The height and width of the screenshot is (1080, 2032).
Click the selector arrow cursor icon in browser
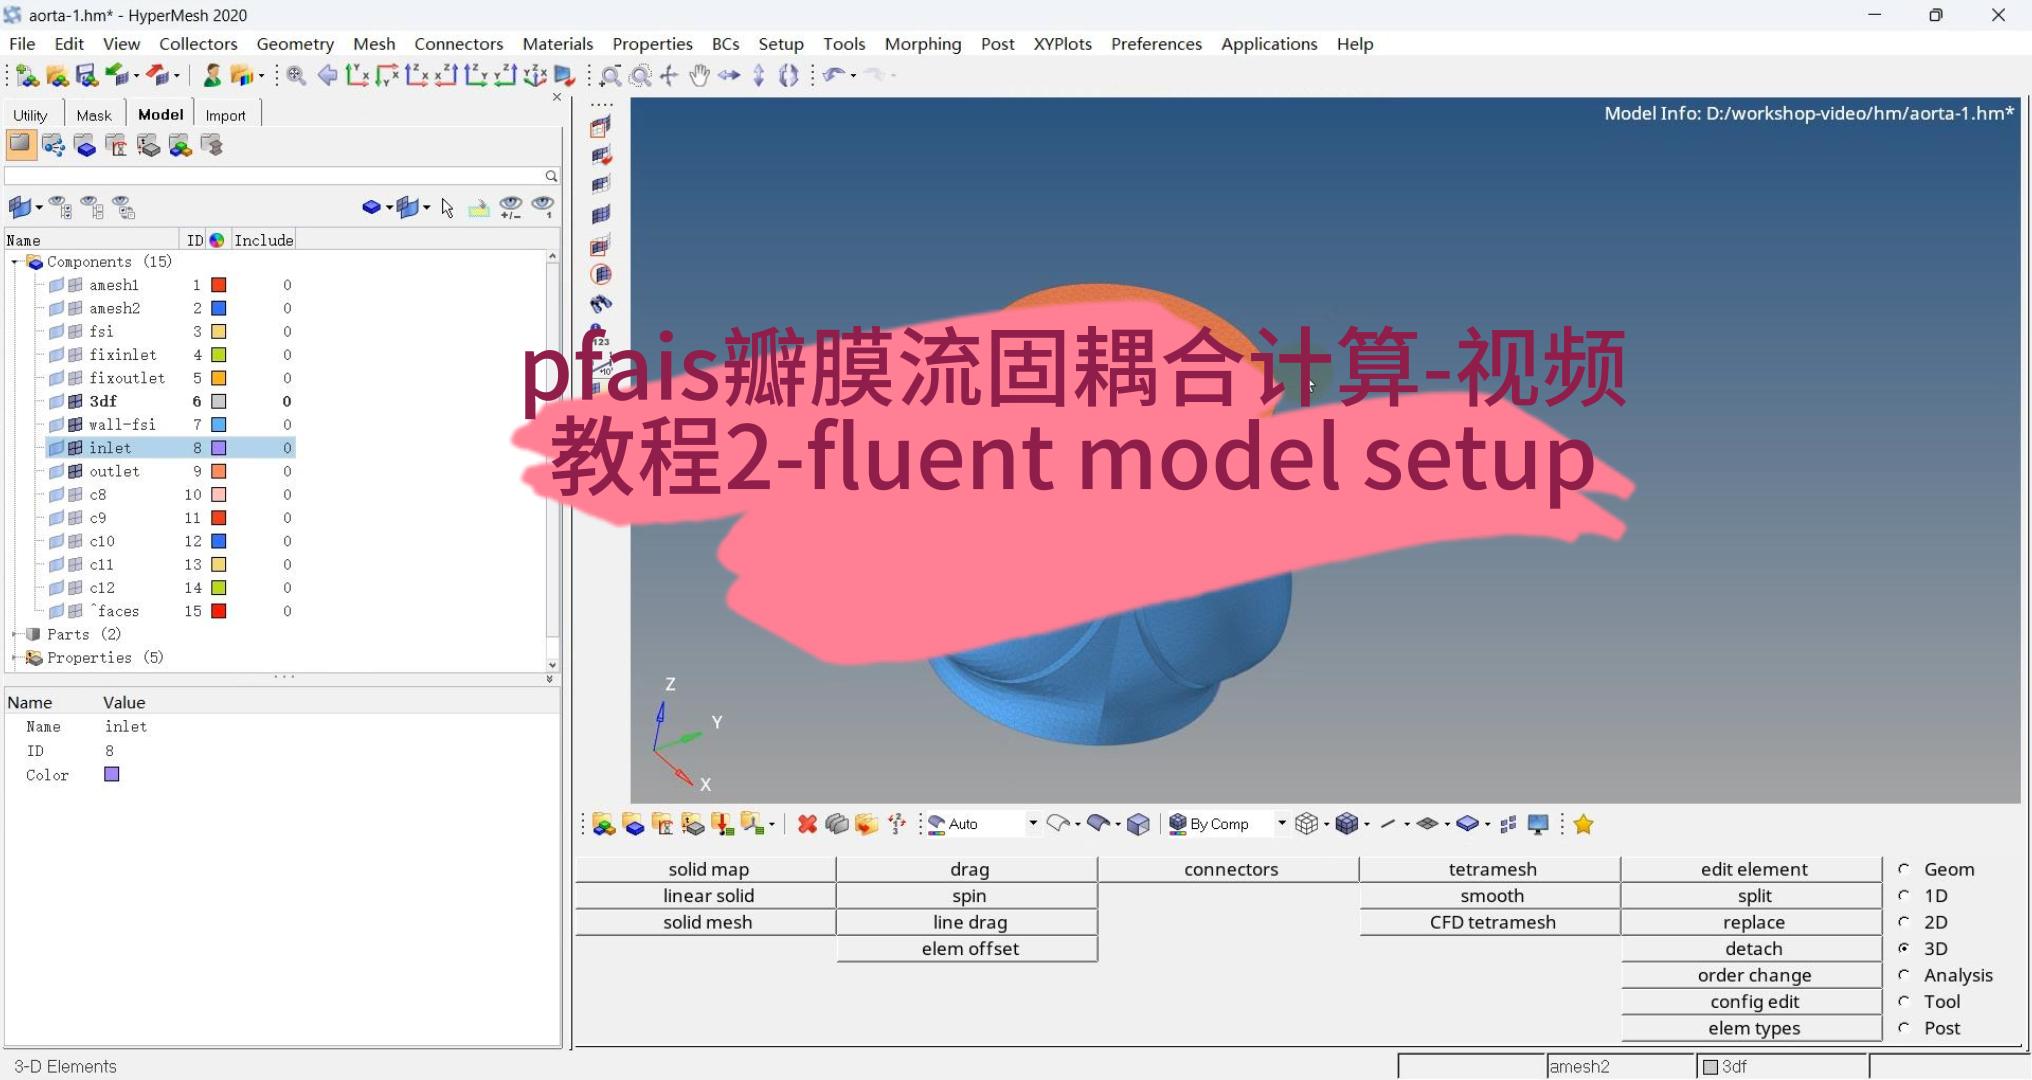(x=447, y=207)
